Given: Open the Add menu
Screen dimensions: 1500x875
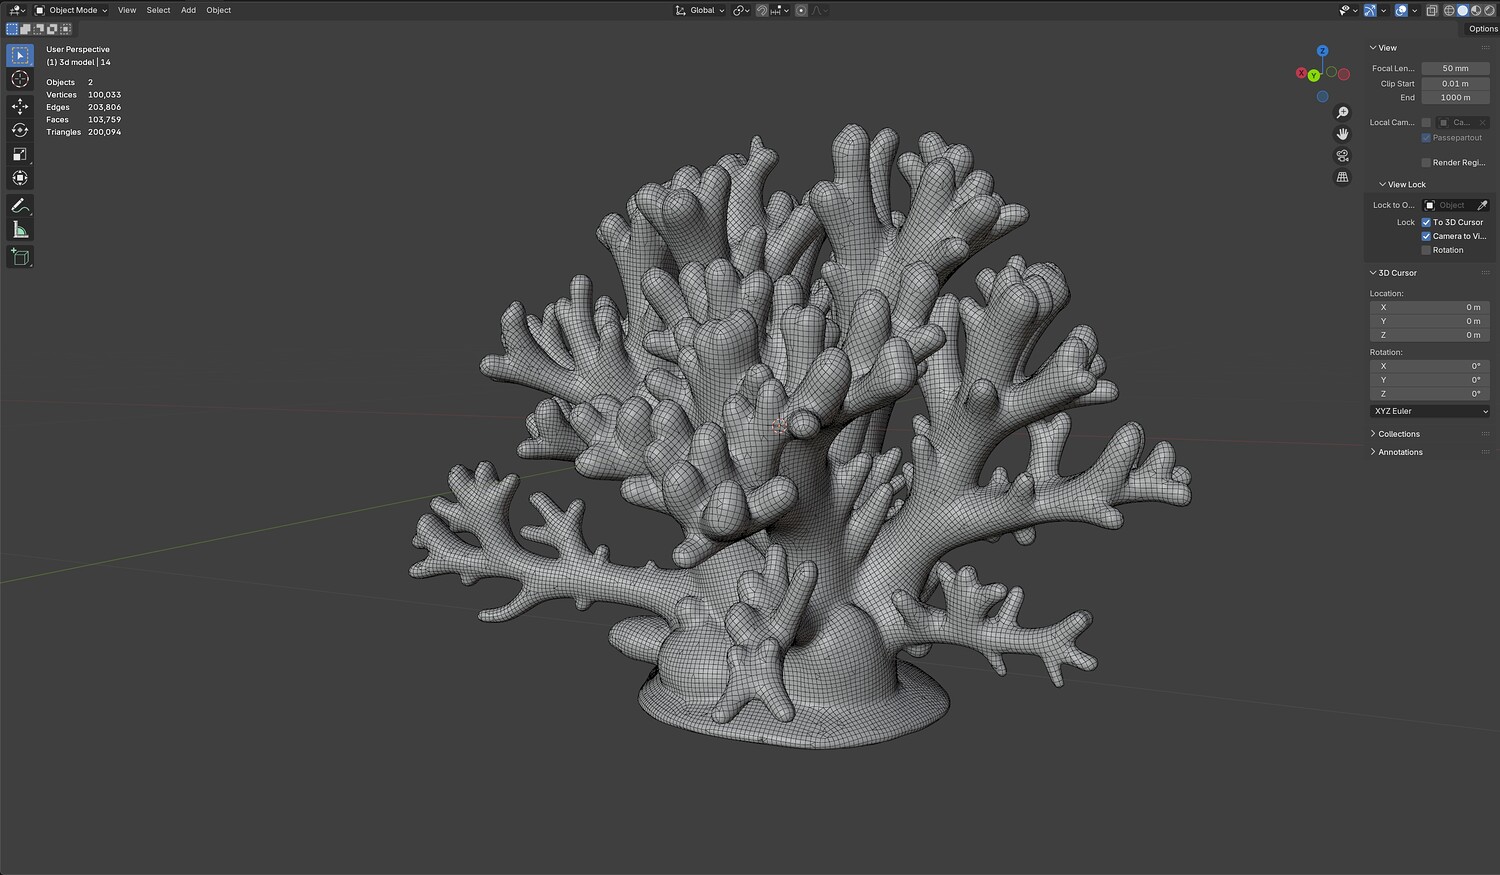Looking at the screenshot, I should pyautogui.click(x=188, y=10).
